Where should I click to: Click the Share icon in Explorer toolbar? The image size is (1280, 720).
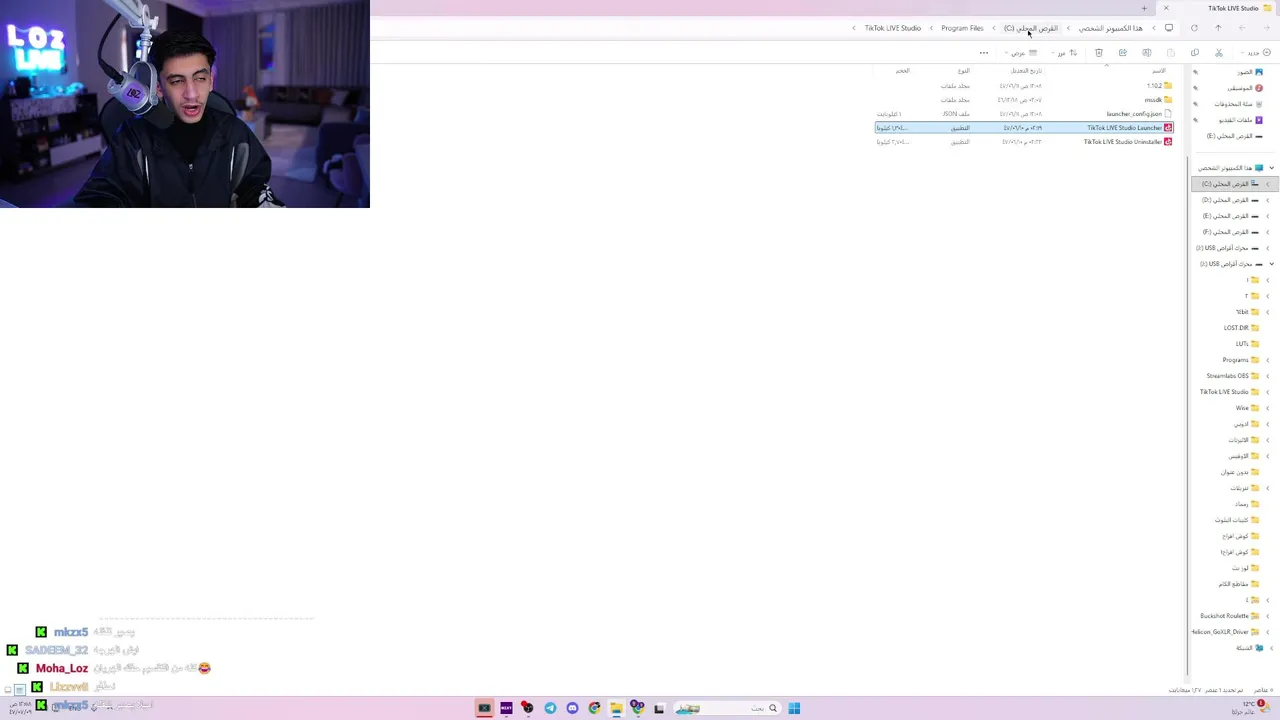pyautogui.click(x=1123, y=53)
